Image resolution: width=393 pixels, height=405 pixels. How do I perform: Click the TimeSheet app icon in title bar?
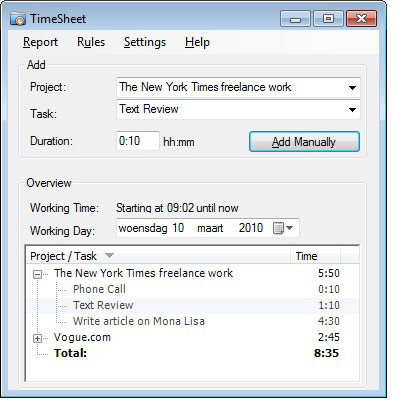click(x=18, y=19)
